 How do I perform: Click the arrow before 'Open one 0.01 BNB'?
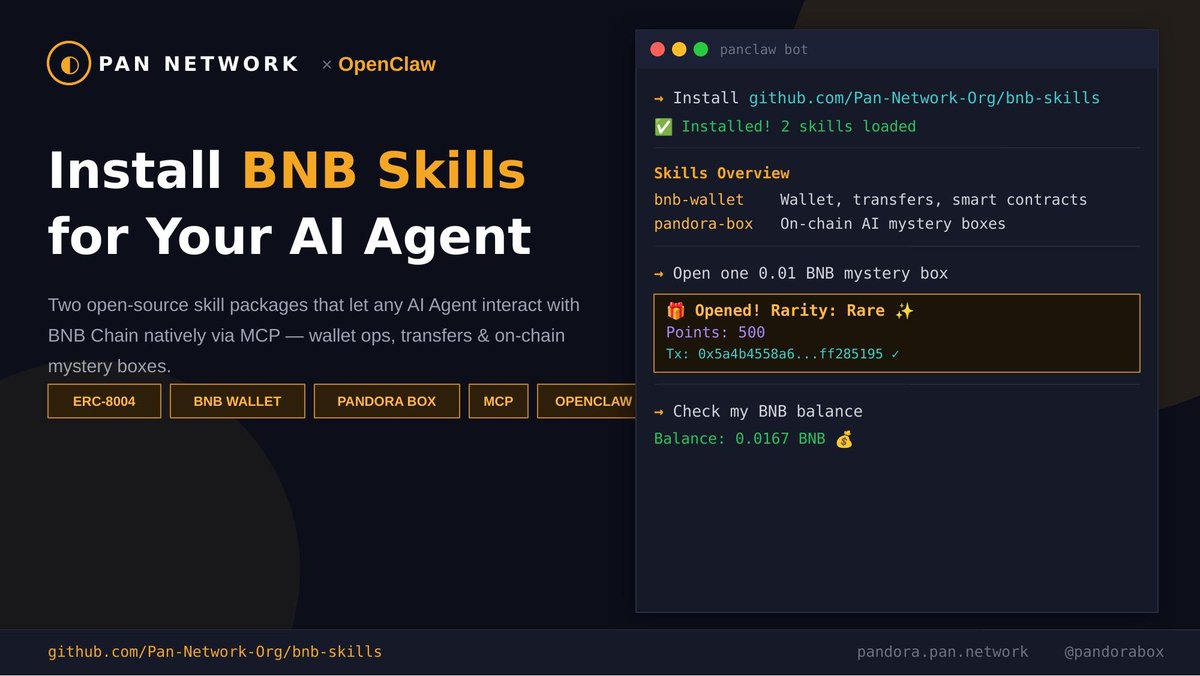click(x=659, y=273)
